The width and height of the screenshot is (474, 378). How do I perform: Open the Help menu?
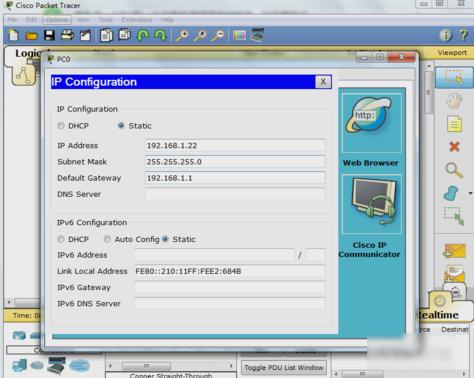[167, 20]
